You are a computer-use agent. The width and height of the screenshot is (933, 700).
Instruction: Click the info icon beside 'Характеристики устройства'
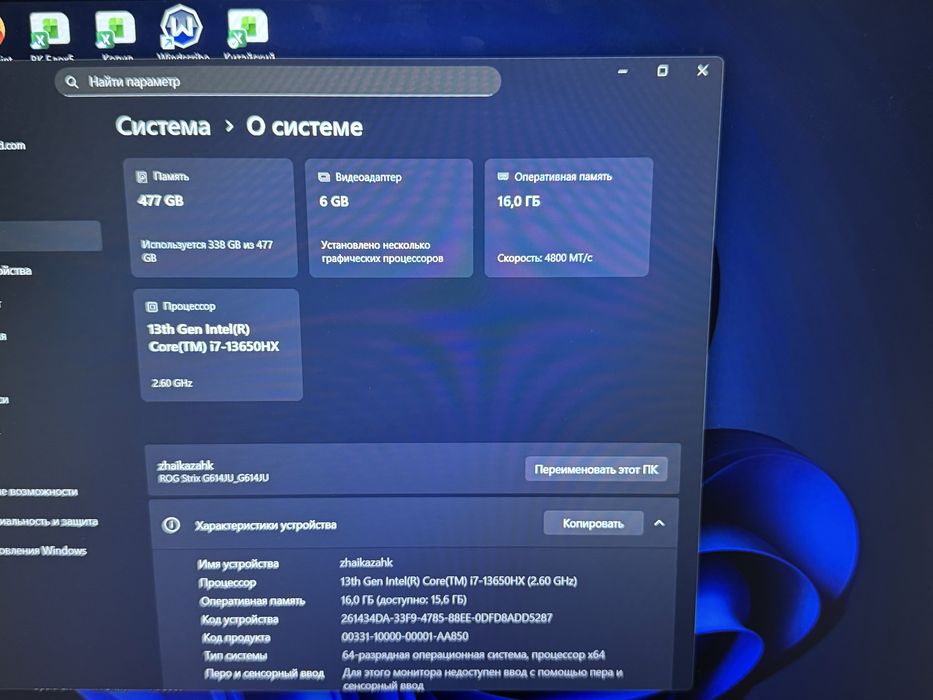[x=171, y=525]
